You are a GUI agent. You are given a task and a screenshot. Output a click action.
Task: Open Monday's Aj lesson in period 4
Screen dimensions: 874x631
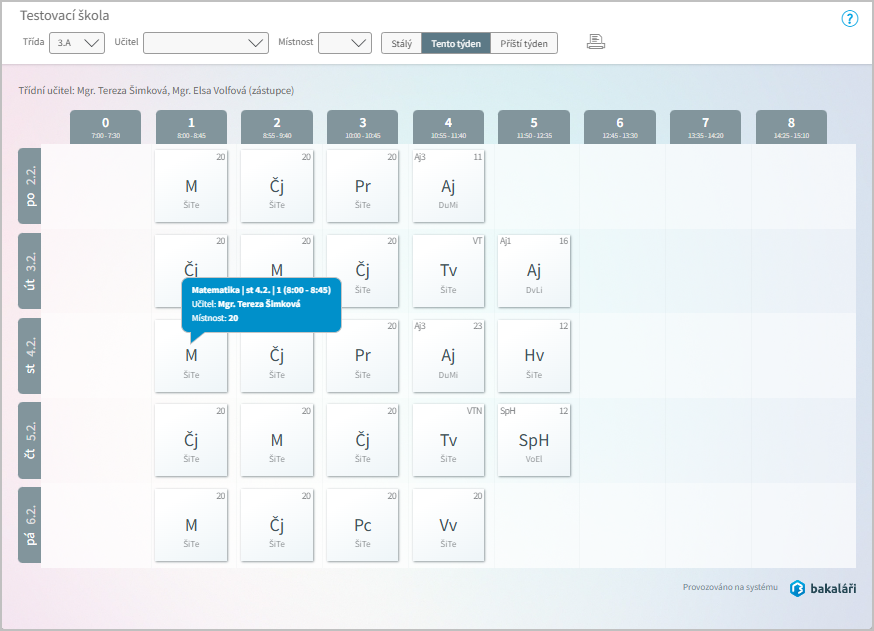[448, 187]
